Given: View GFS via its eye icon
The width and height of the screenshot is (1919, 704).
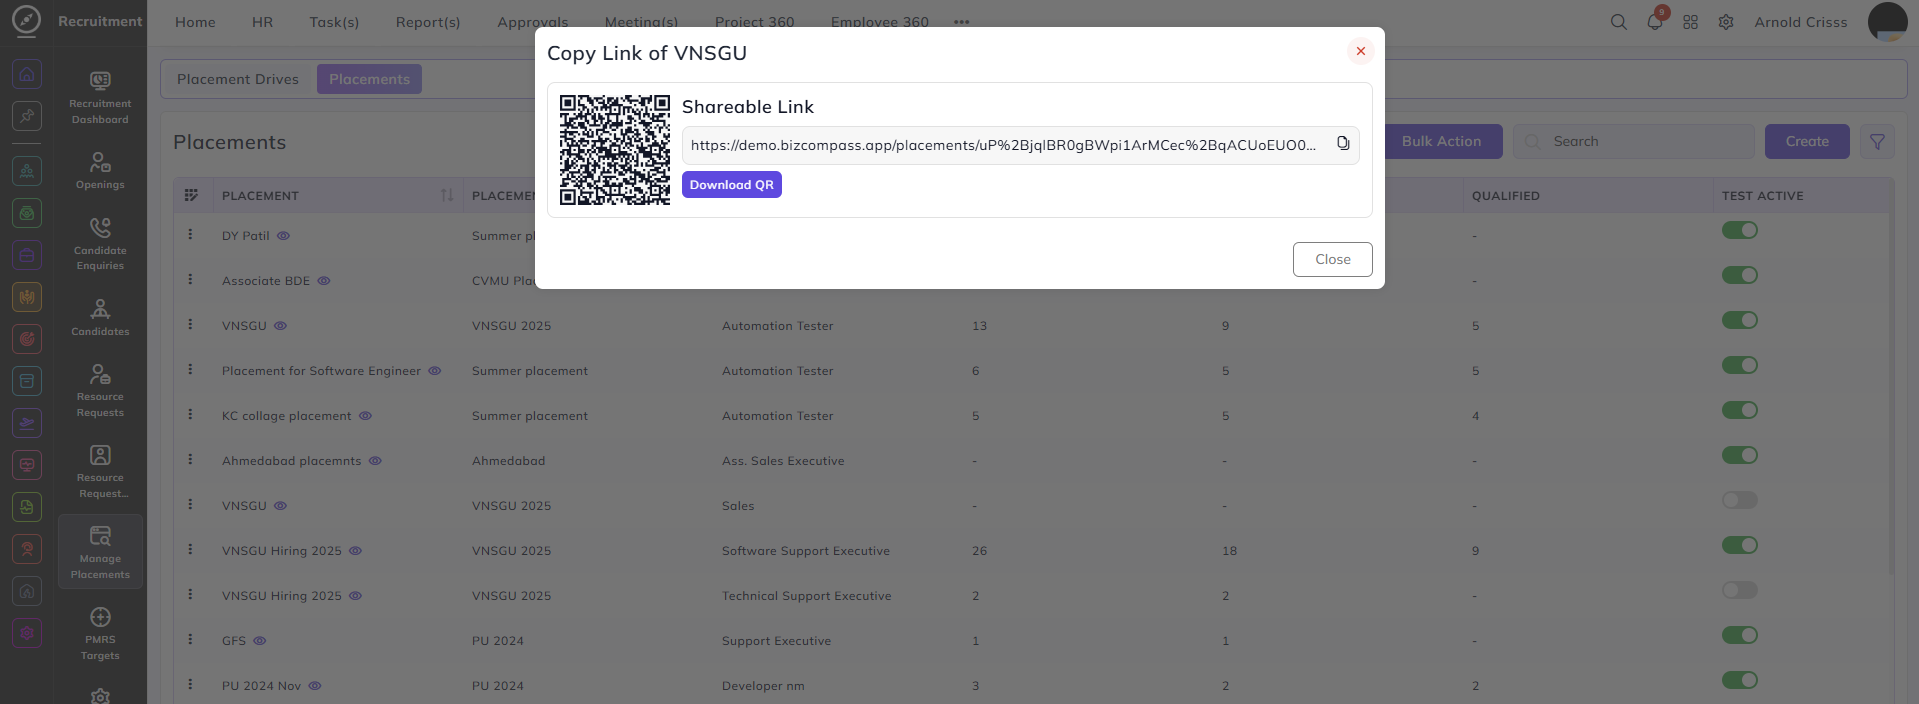Looking at the screenshot, I should (259, 641).
